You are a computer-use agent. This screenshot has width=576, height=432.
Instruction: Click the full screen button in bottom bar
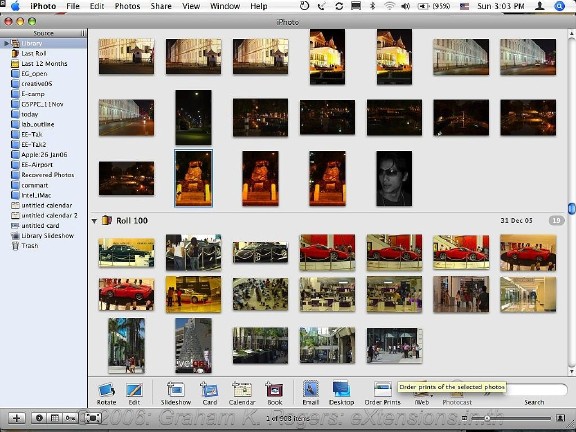tap(93, 418)
